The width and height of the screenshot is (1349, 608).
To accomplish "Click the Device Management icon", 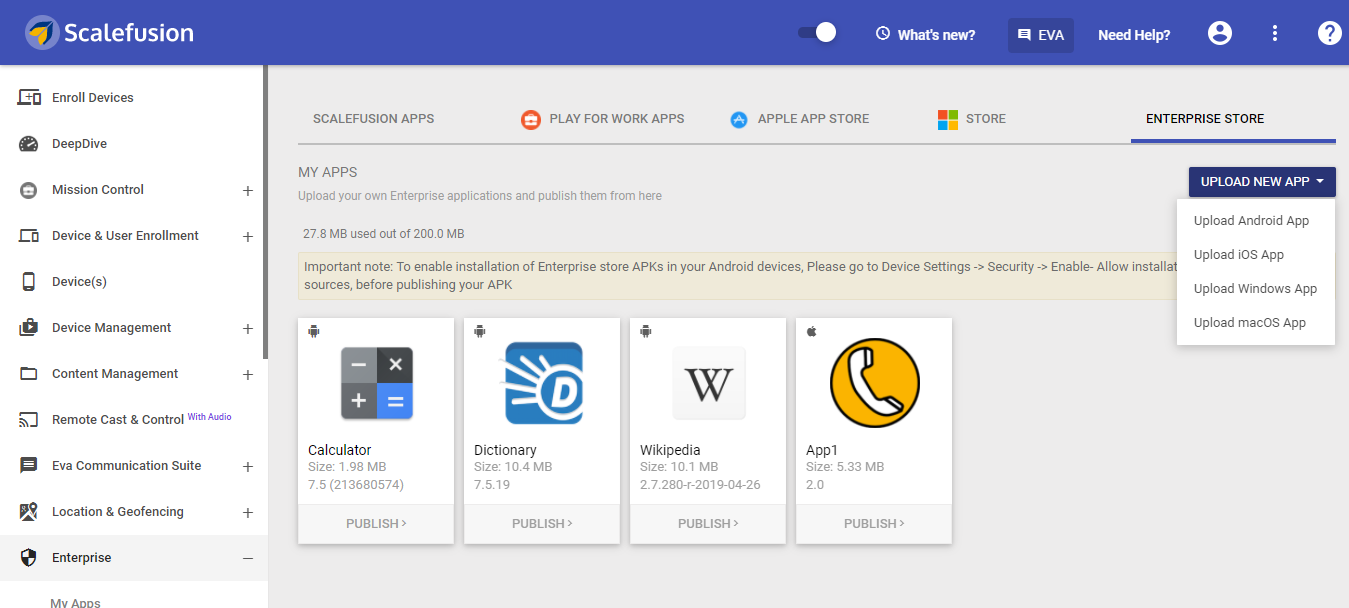I will coord(29,327).
